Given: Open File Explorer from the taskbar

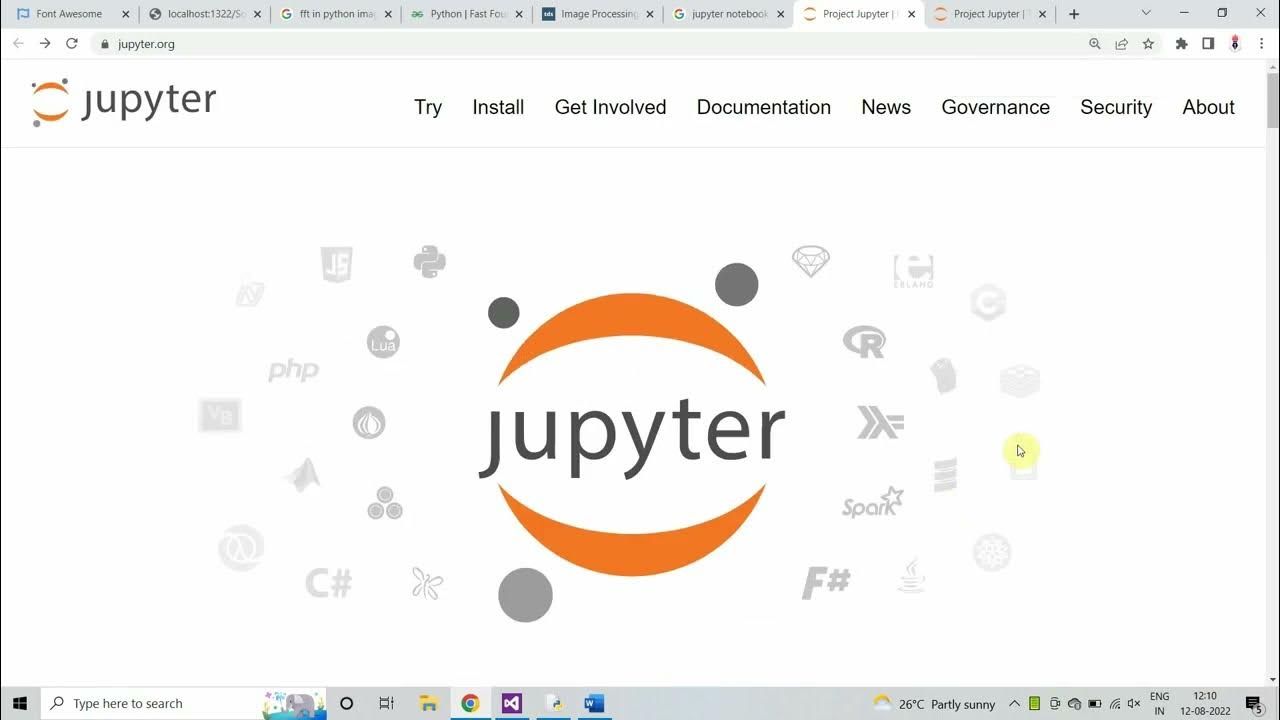Looking at the screenshot, I should (428, 703).
